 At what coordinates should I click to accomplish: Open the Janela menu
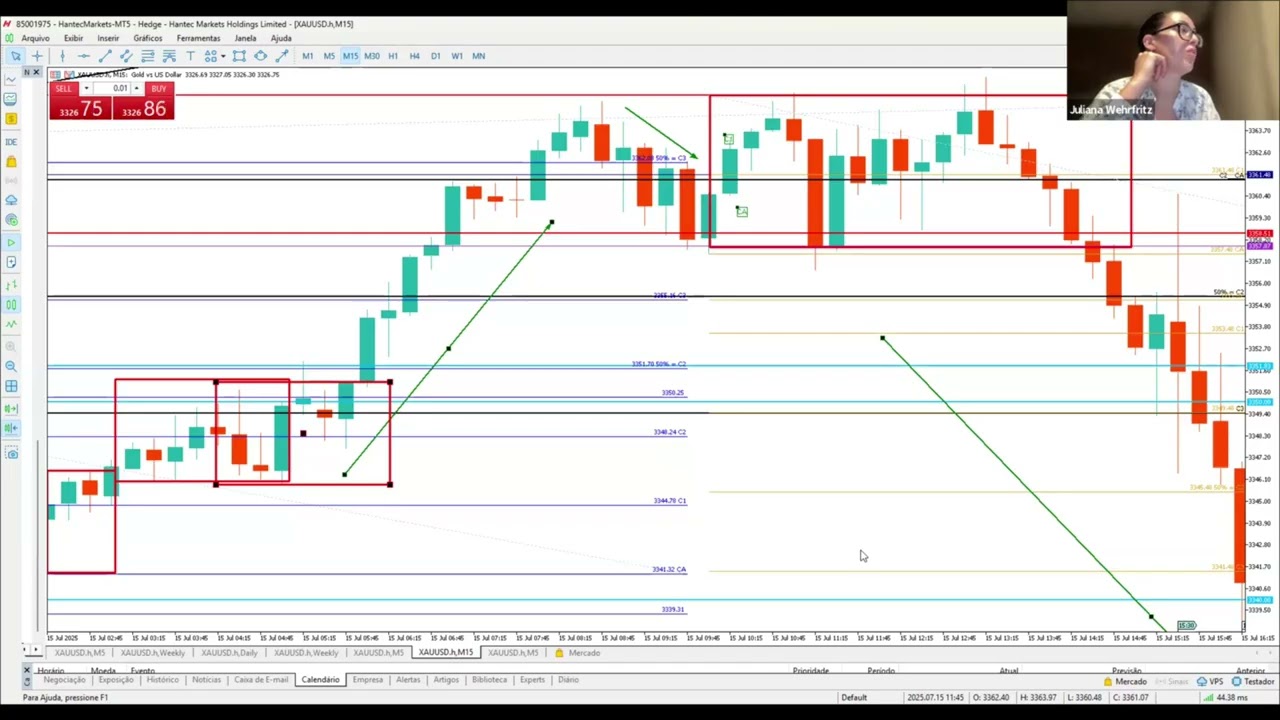[x=245, y=38]
